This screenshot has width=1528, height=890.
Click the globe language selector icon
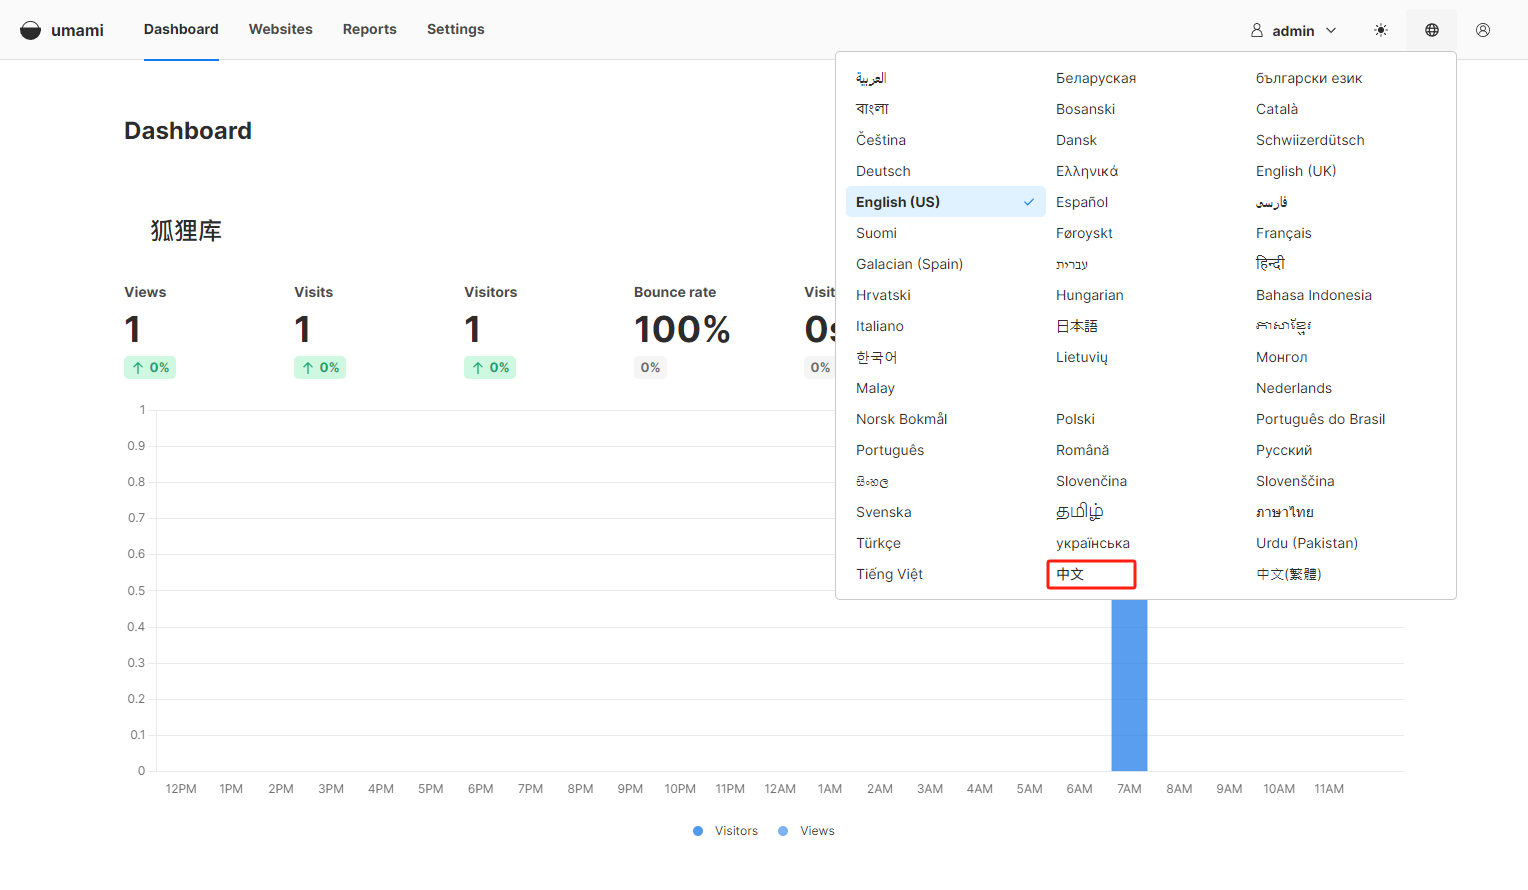[1431, 30]
